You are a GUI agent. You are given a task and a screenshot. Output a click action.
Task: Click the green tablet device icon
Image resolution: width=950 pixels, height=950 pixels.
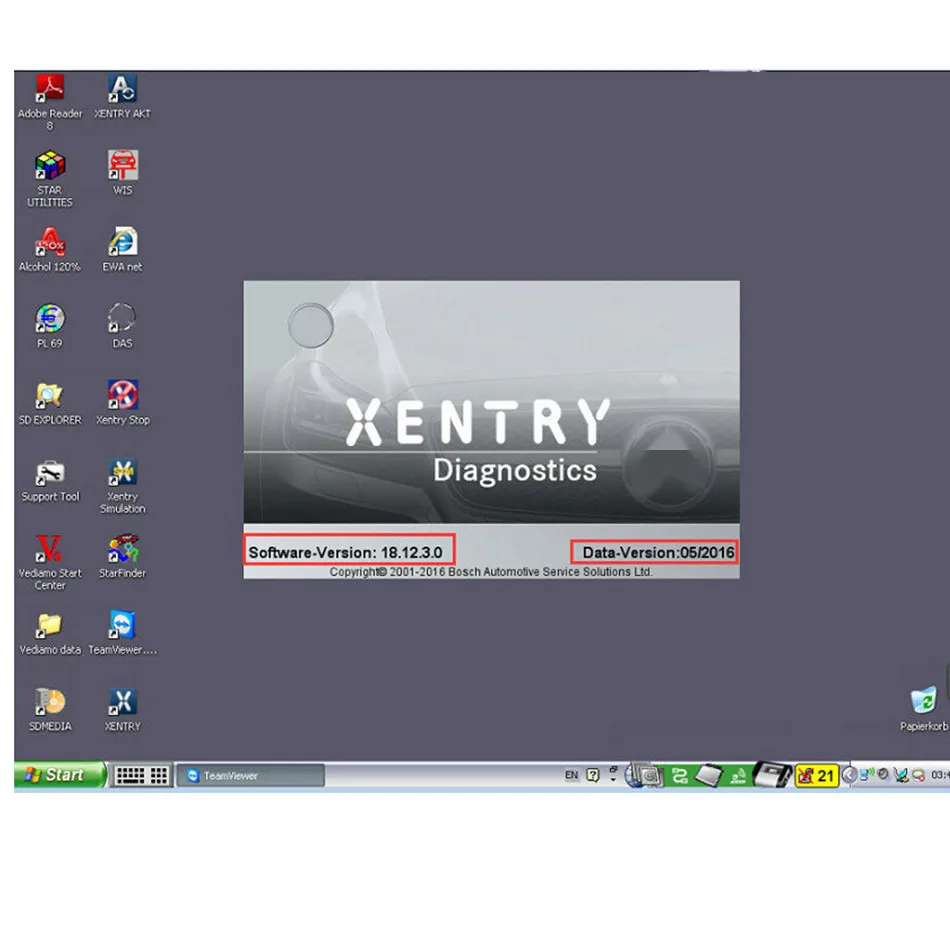tap(708, 776)
